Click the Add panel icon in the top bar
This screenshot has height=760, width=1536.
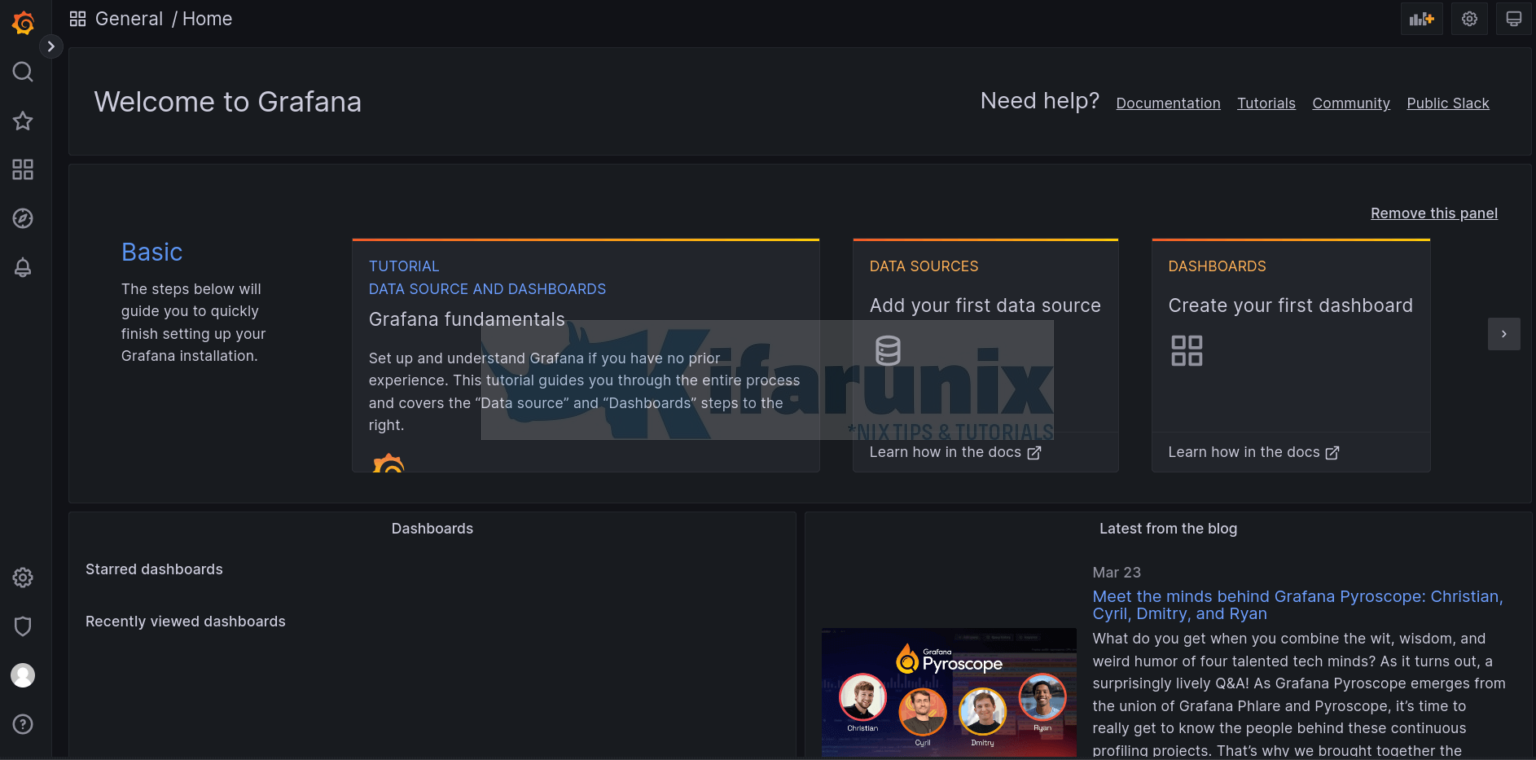pos(1421,18)
